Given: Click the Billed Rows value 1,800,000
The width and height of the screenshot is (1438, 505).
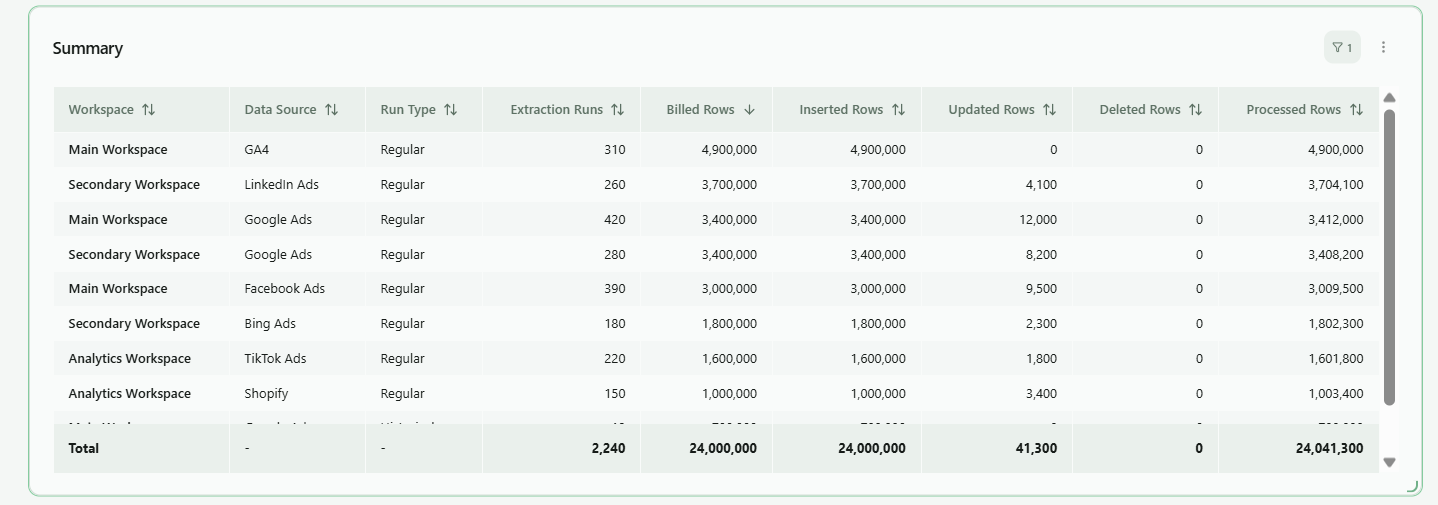Looking at the screenshot, I should click(x=729, y=324).
